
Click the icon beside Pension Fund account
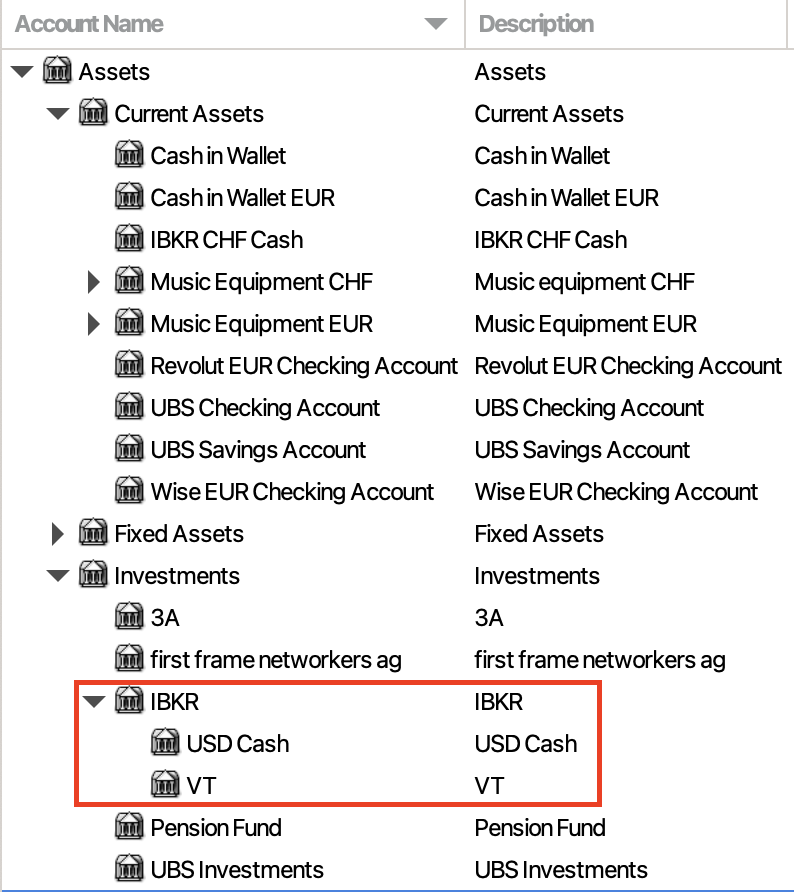pyautogui.click(x=129, y=827)
